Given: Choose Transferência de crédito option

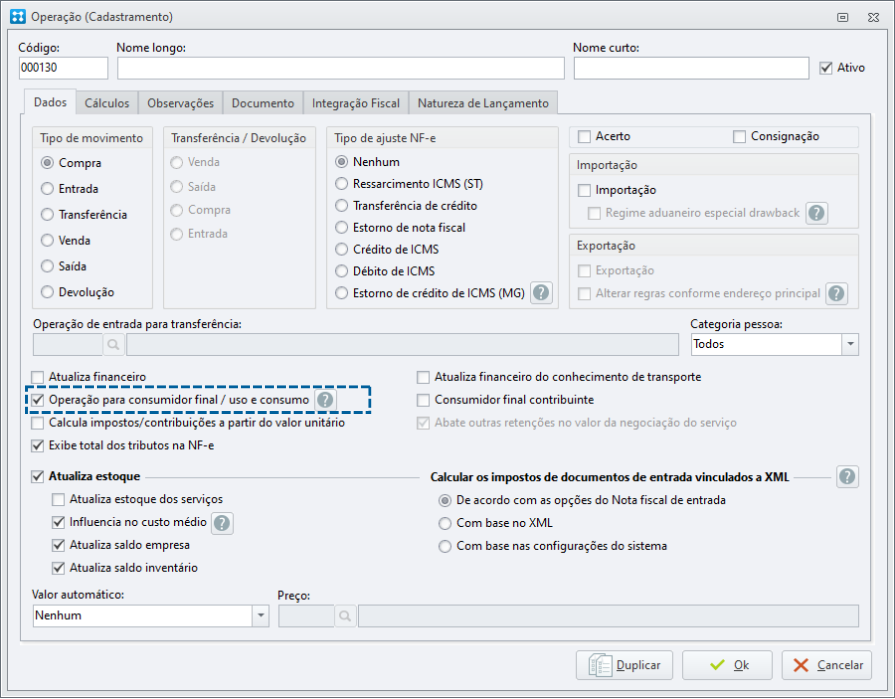Looking at the screenshot, I should tap(341, 205).
